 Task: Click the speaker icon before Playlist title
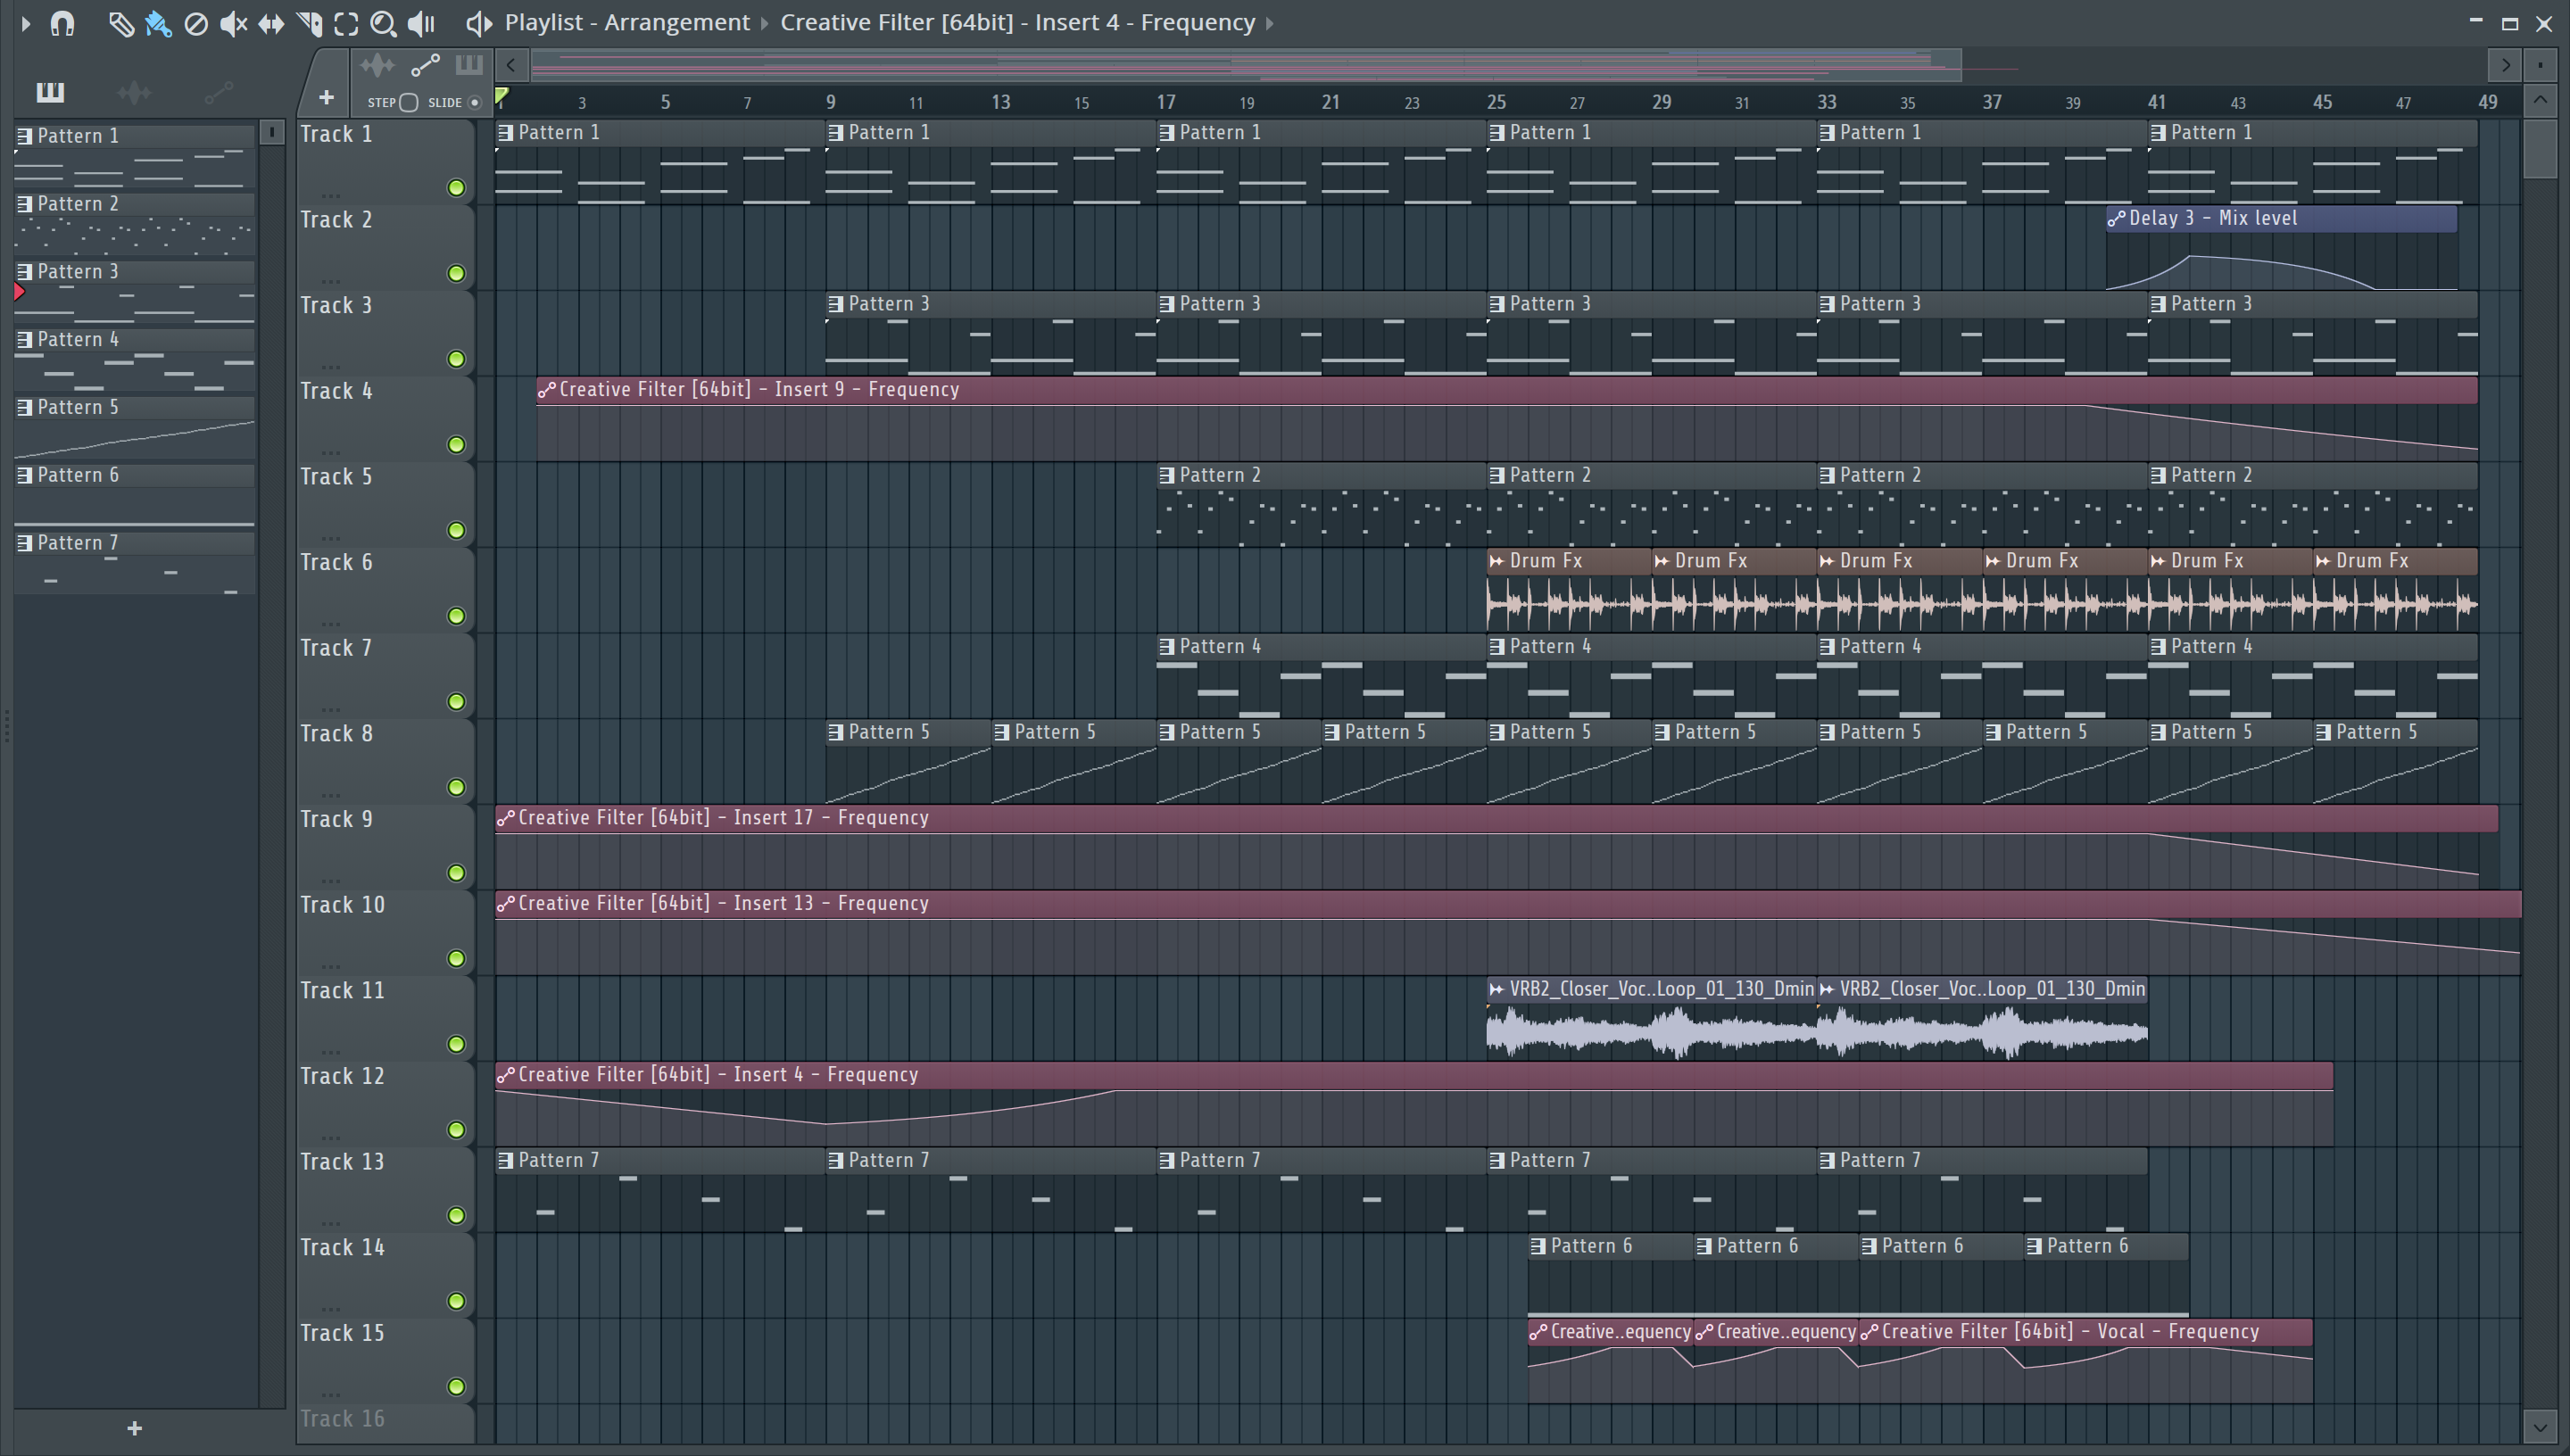pyautogui.click(x=479, y=23)
